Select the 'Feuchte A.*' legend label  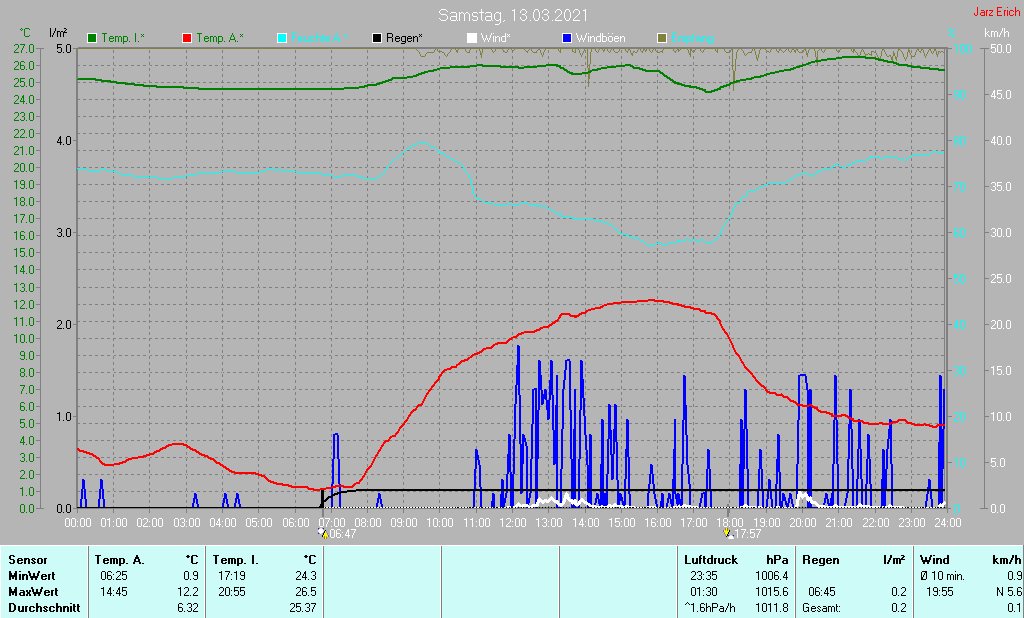coord(319,39)
